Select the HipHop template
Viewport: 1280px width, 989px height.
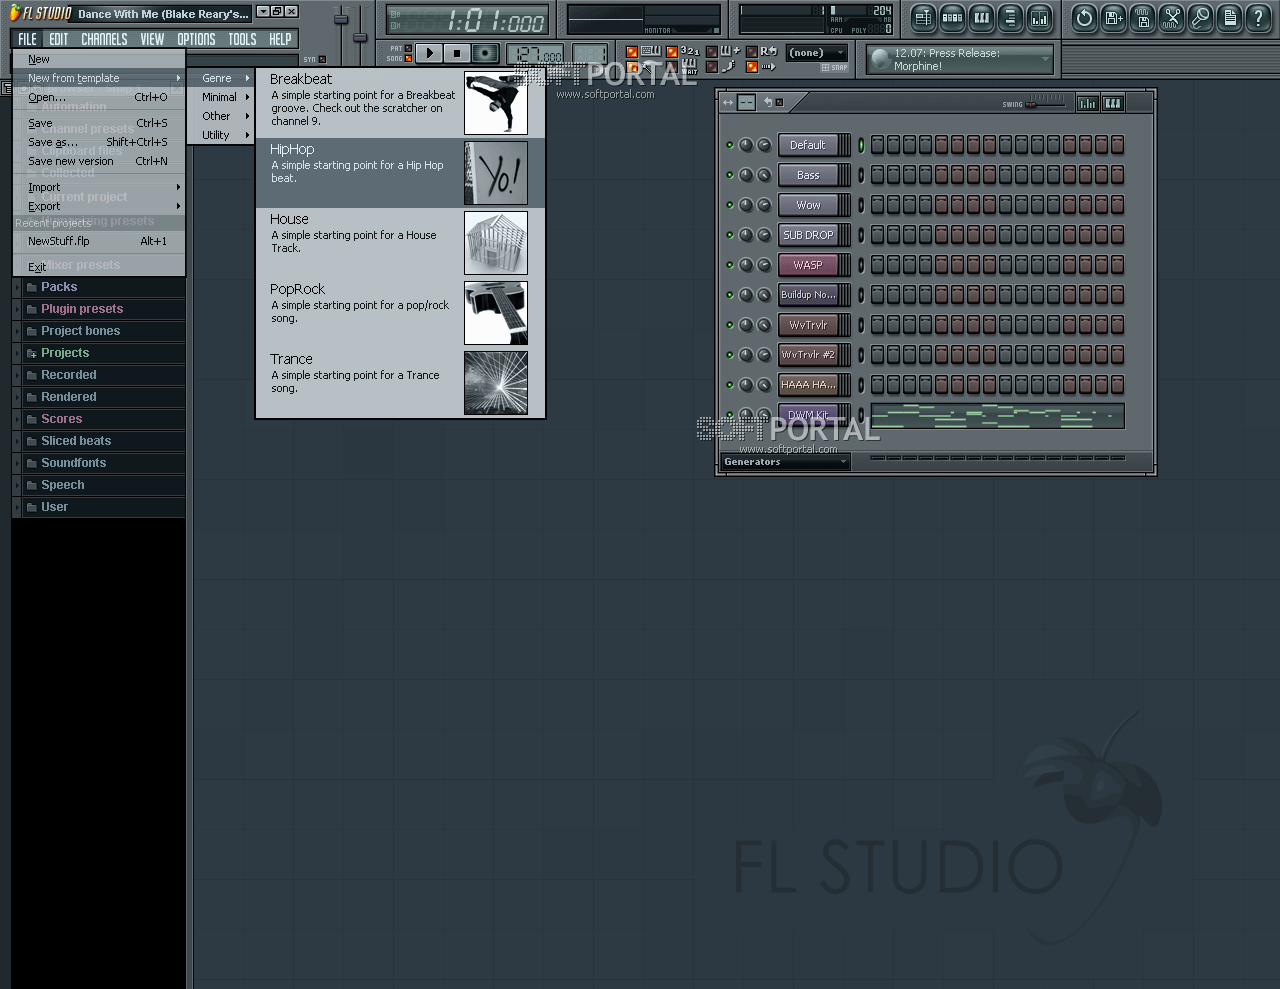(400, 173)
